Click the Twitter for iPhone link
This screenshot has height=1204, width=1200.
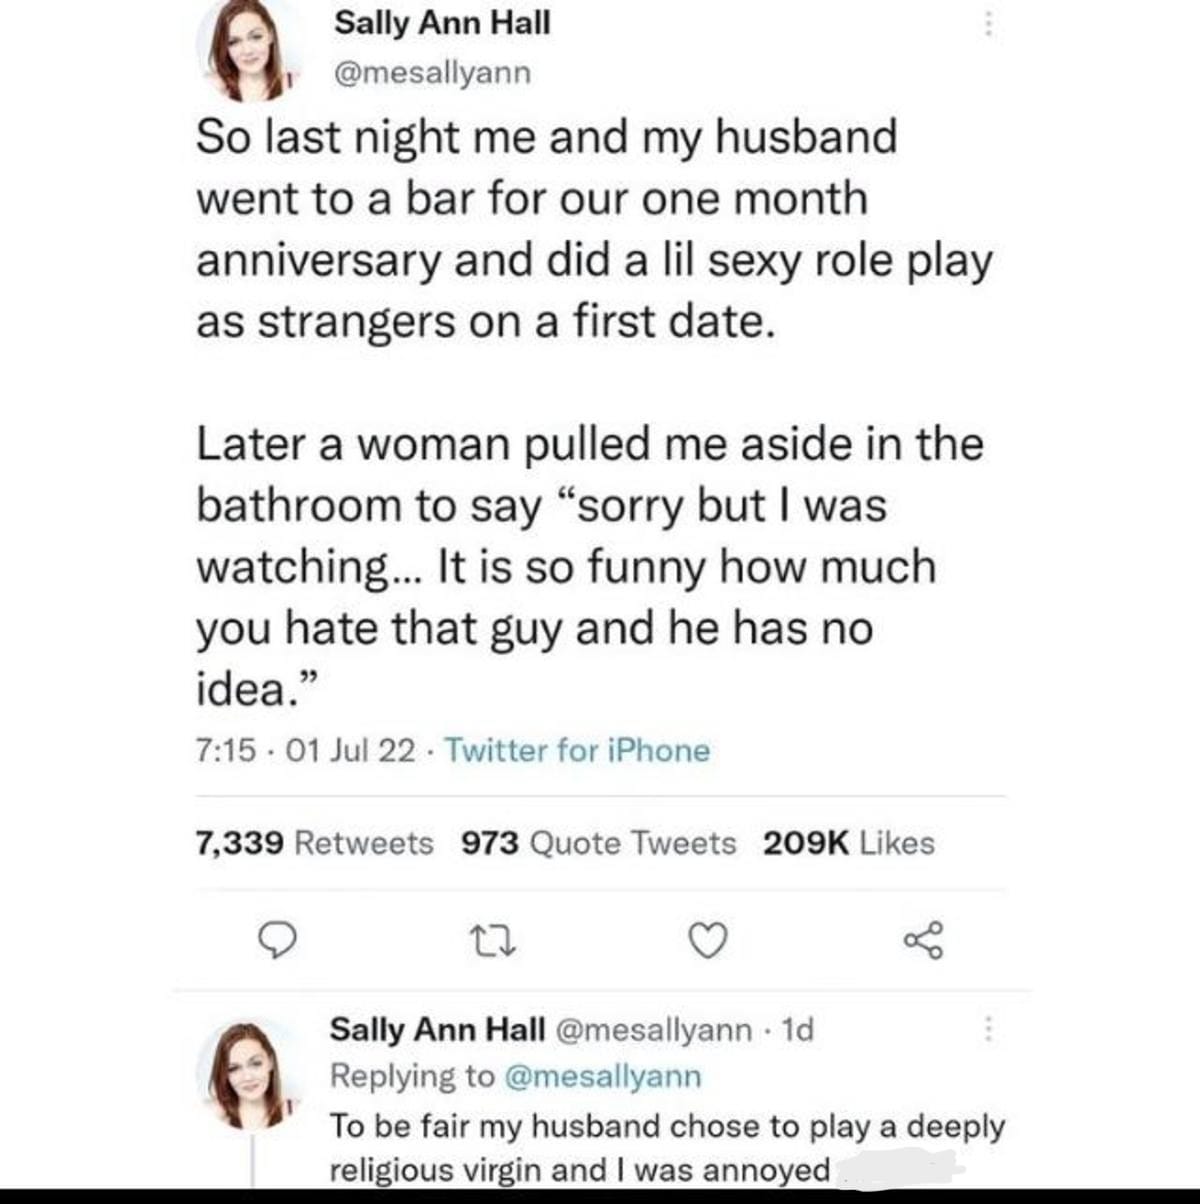click(x=576, y=750)
